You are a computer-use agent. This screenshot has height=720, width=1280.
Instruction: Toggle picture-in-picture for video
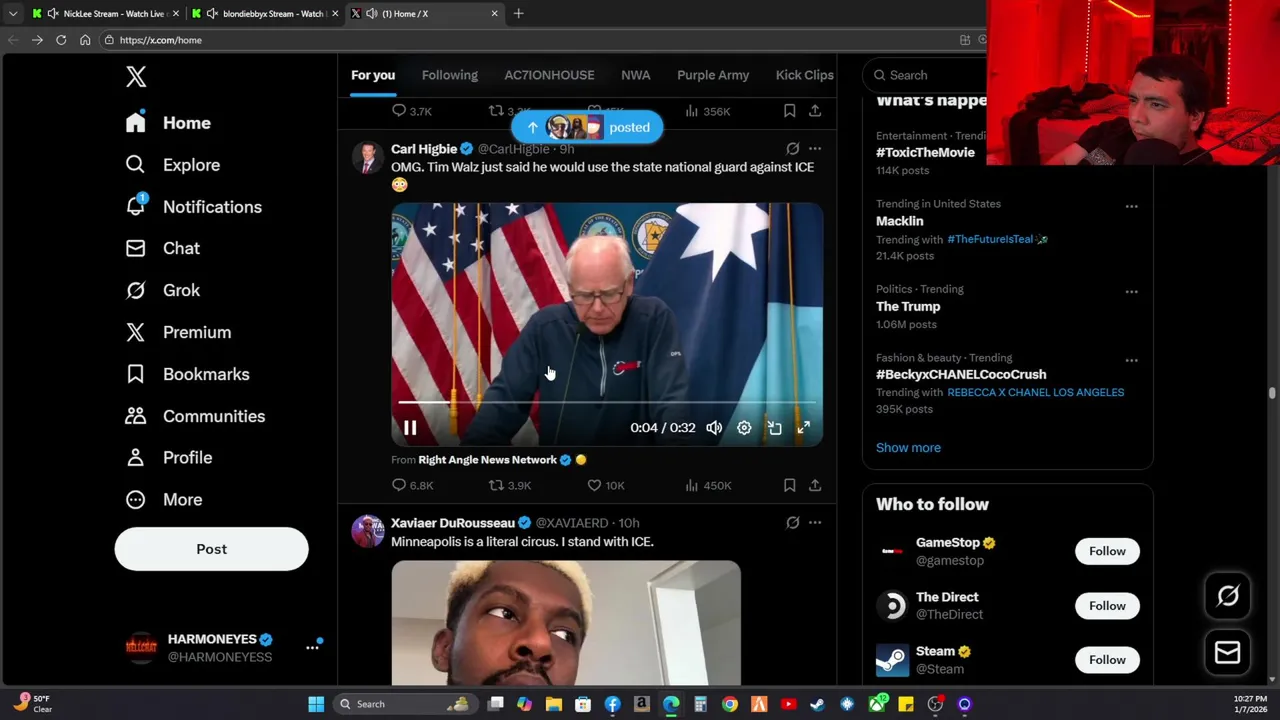(774, 428)
